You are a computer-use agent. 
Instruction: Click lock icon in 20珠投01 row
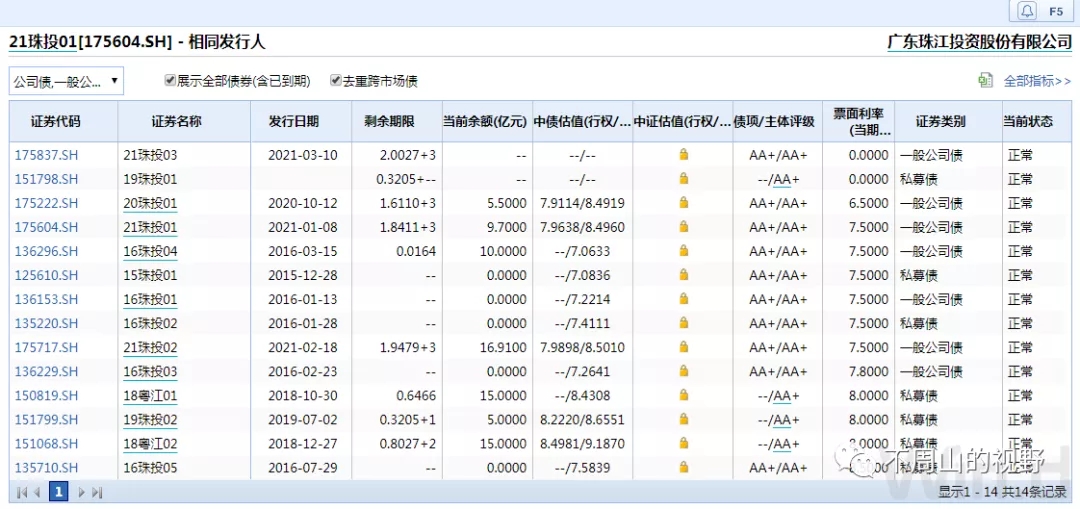[x=683, y=203]
